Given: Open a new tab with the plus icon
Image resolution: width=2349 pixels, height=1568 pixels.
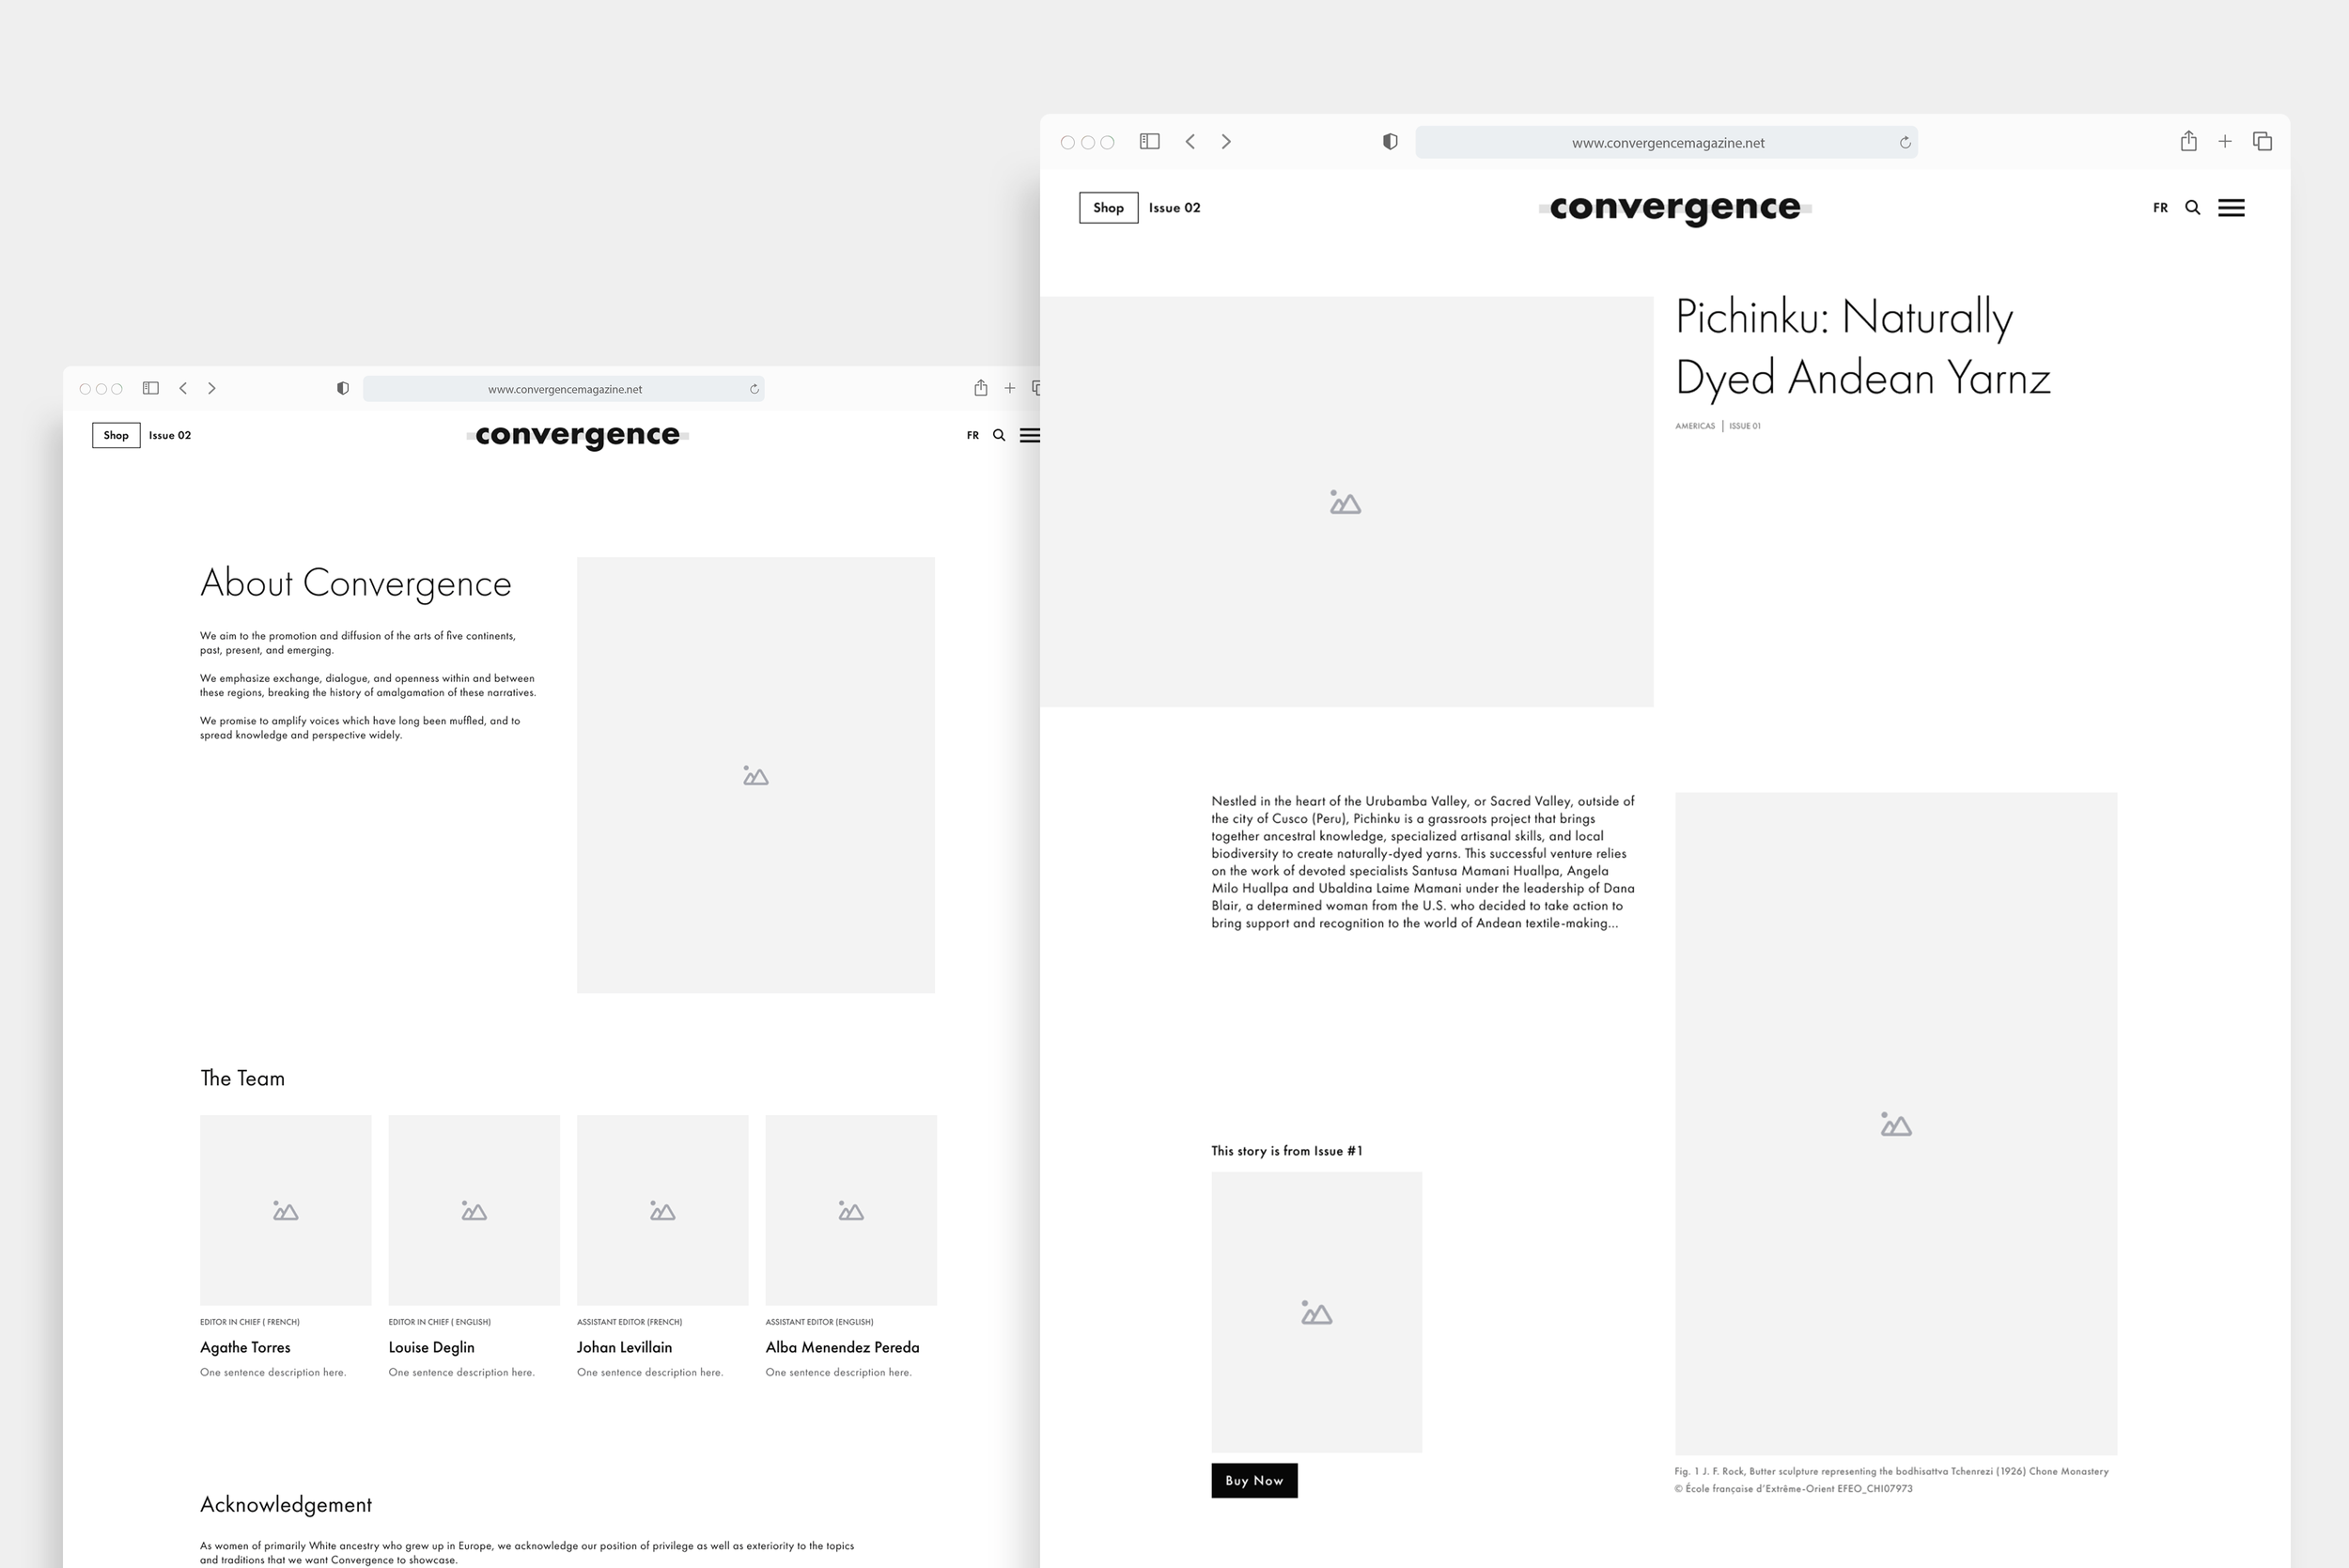Looking at the screenshot, I should pyautogui.click(x=2224, y=141).
